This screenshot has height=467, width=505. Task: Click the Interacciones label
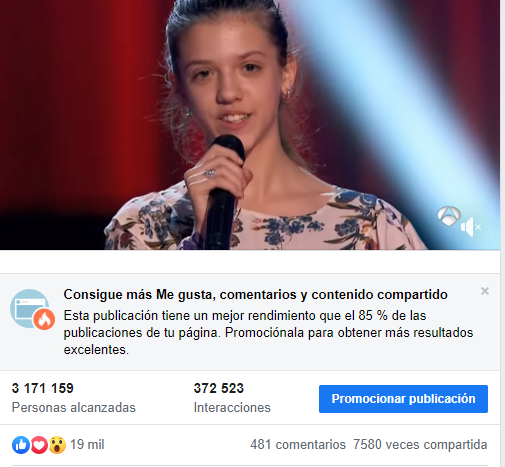click(232, 408)
